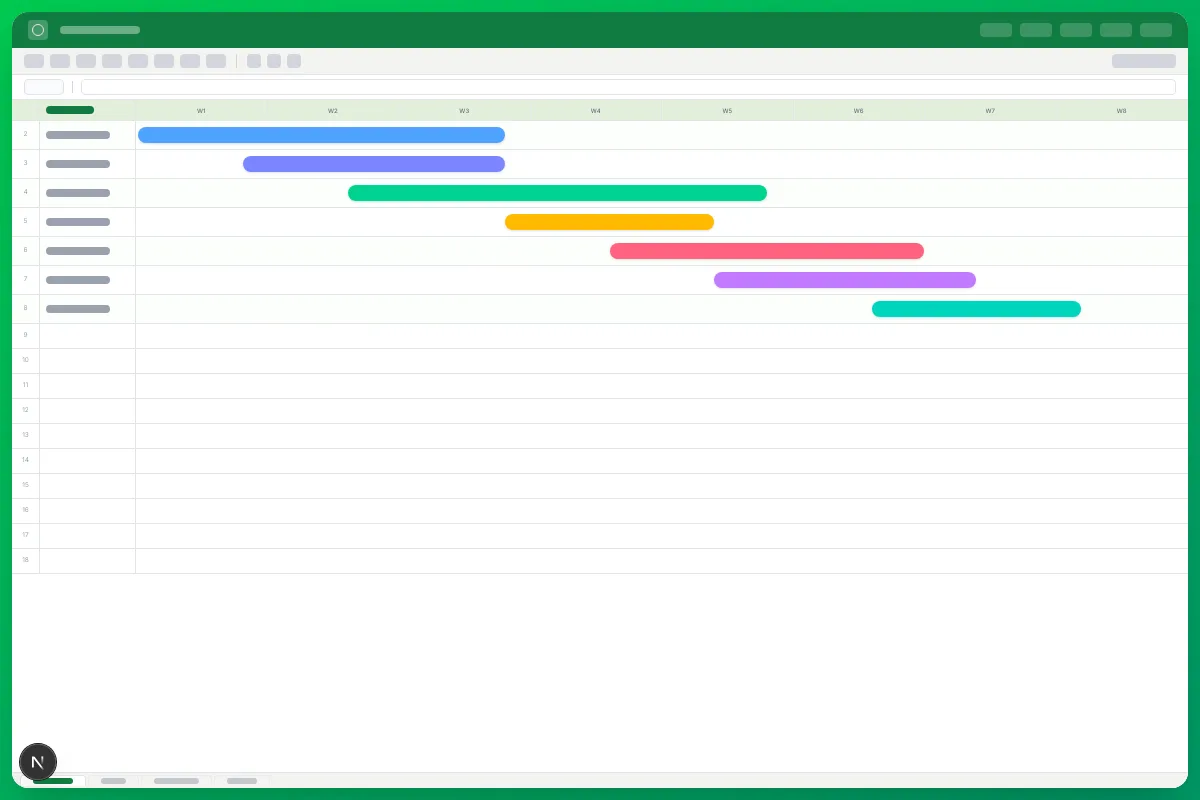Select the W4 week column header
The width and height of the screenshot is (1200, 800).
(596, 111)
